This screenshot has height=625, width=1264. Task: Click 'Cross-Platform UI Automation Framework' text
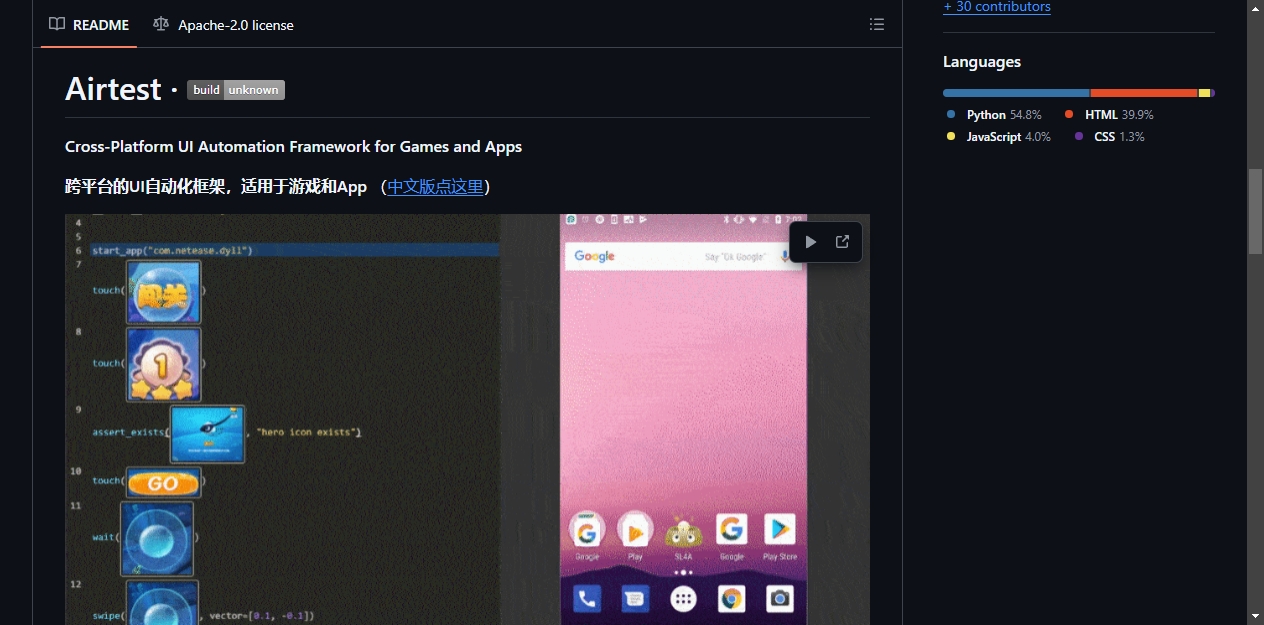(218, 147)
